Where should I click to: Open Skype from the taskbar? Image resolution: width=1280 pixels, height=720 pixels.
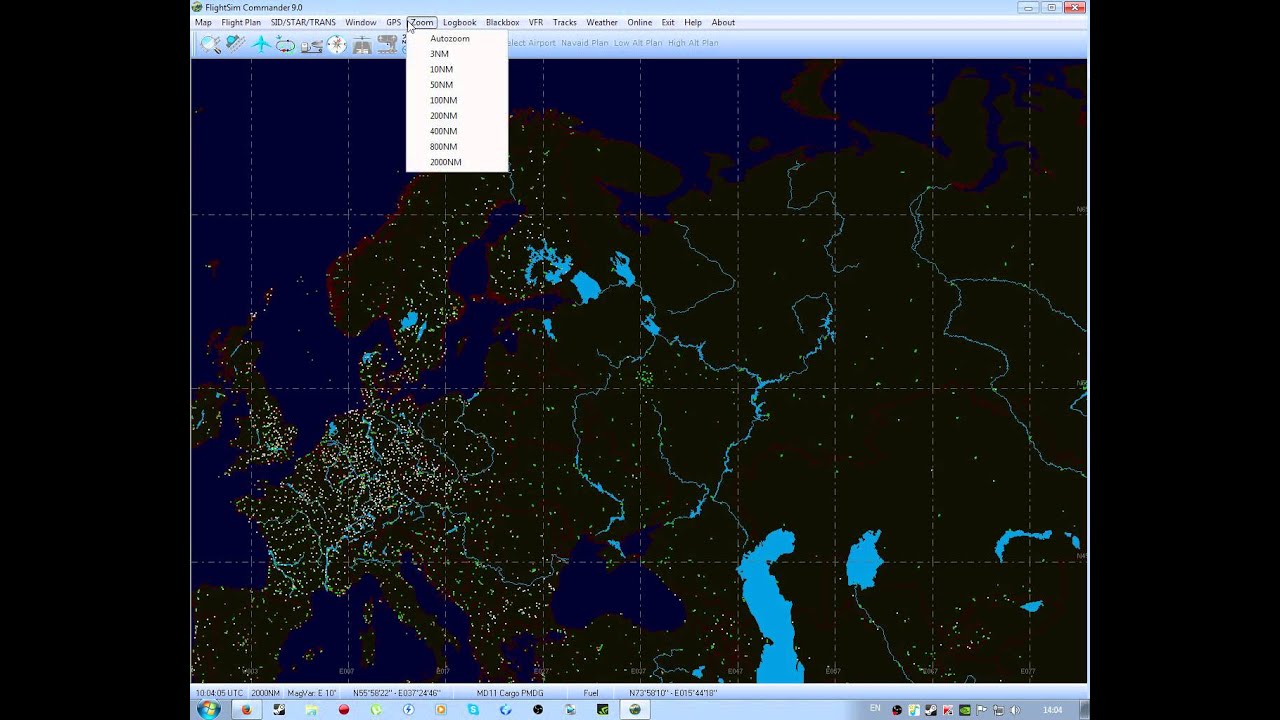(x=473, y=710)
